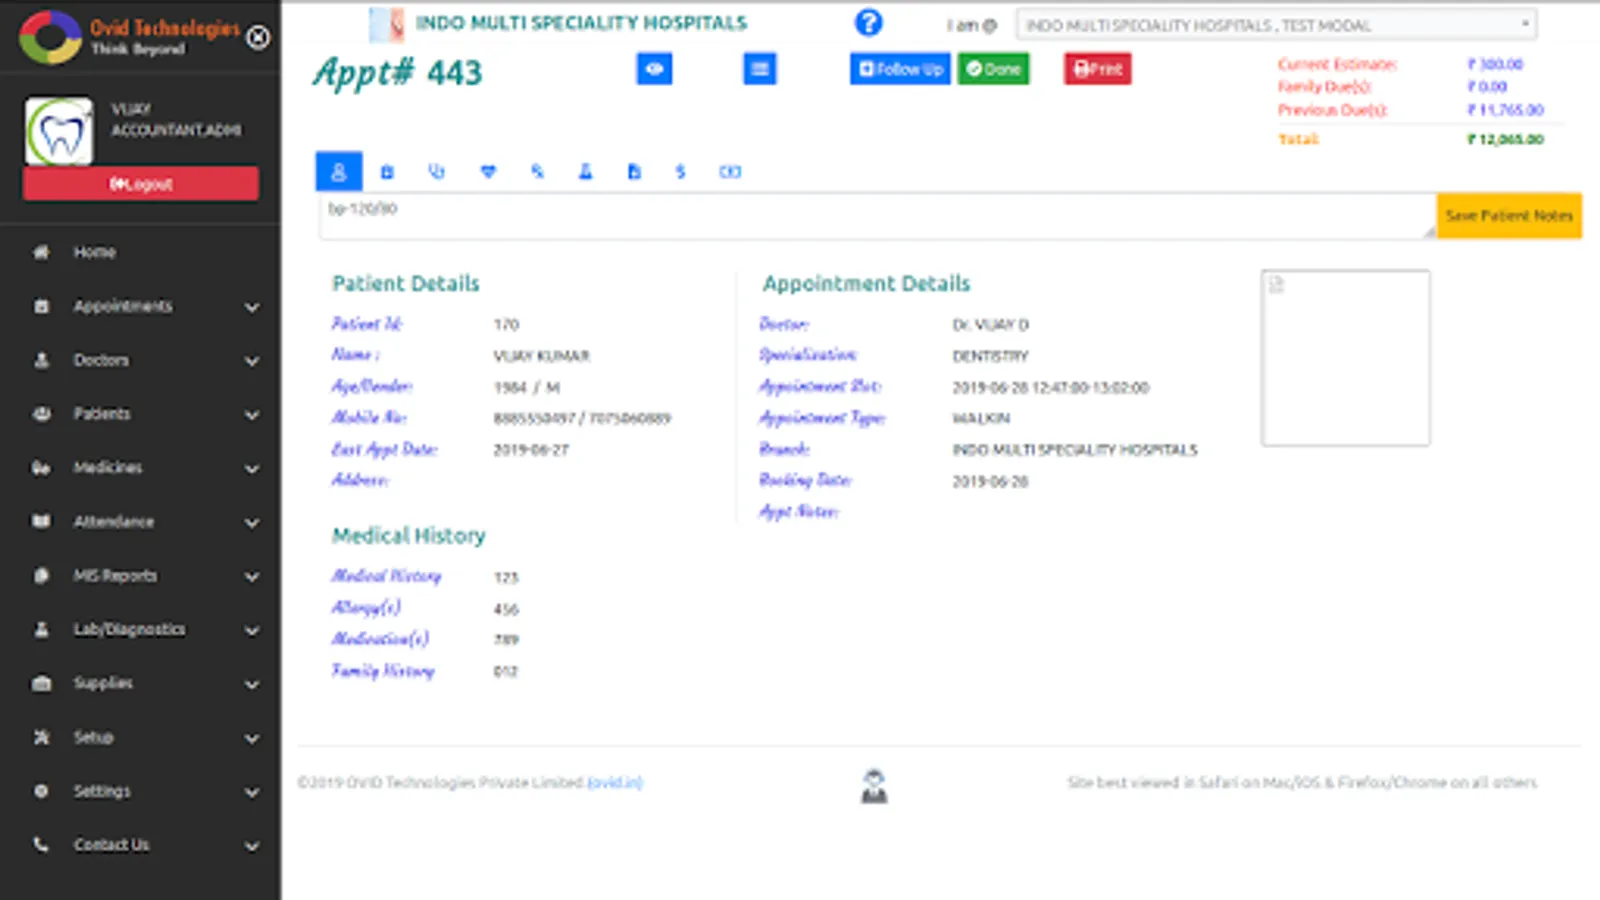Expand the Setup chevron
Screen dimensions: 1600x900
[252, 739]
